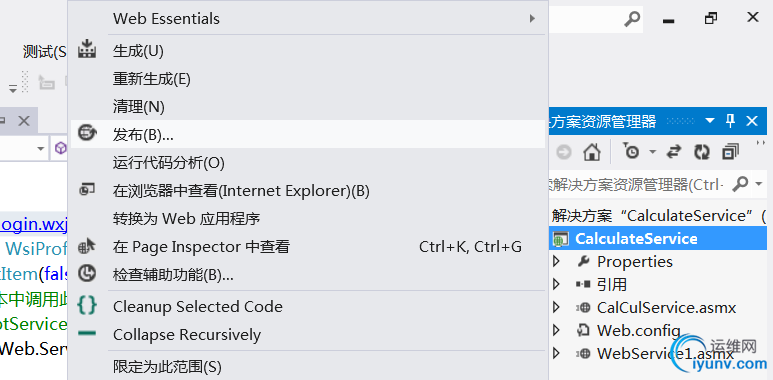
Task: Open the Solution Explorer window options dropdown arrow
Action: [710, 121]
